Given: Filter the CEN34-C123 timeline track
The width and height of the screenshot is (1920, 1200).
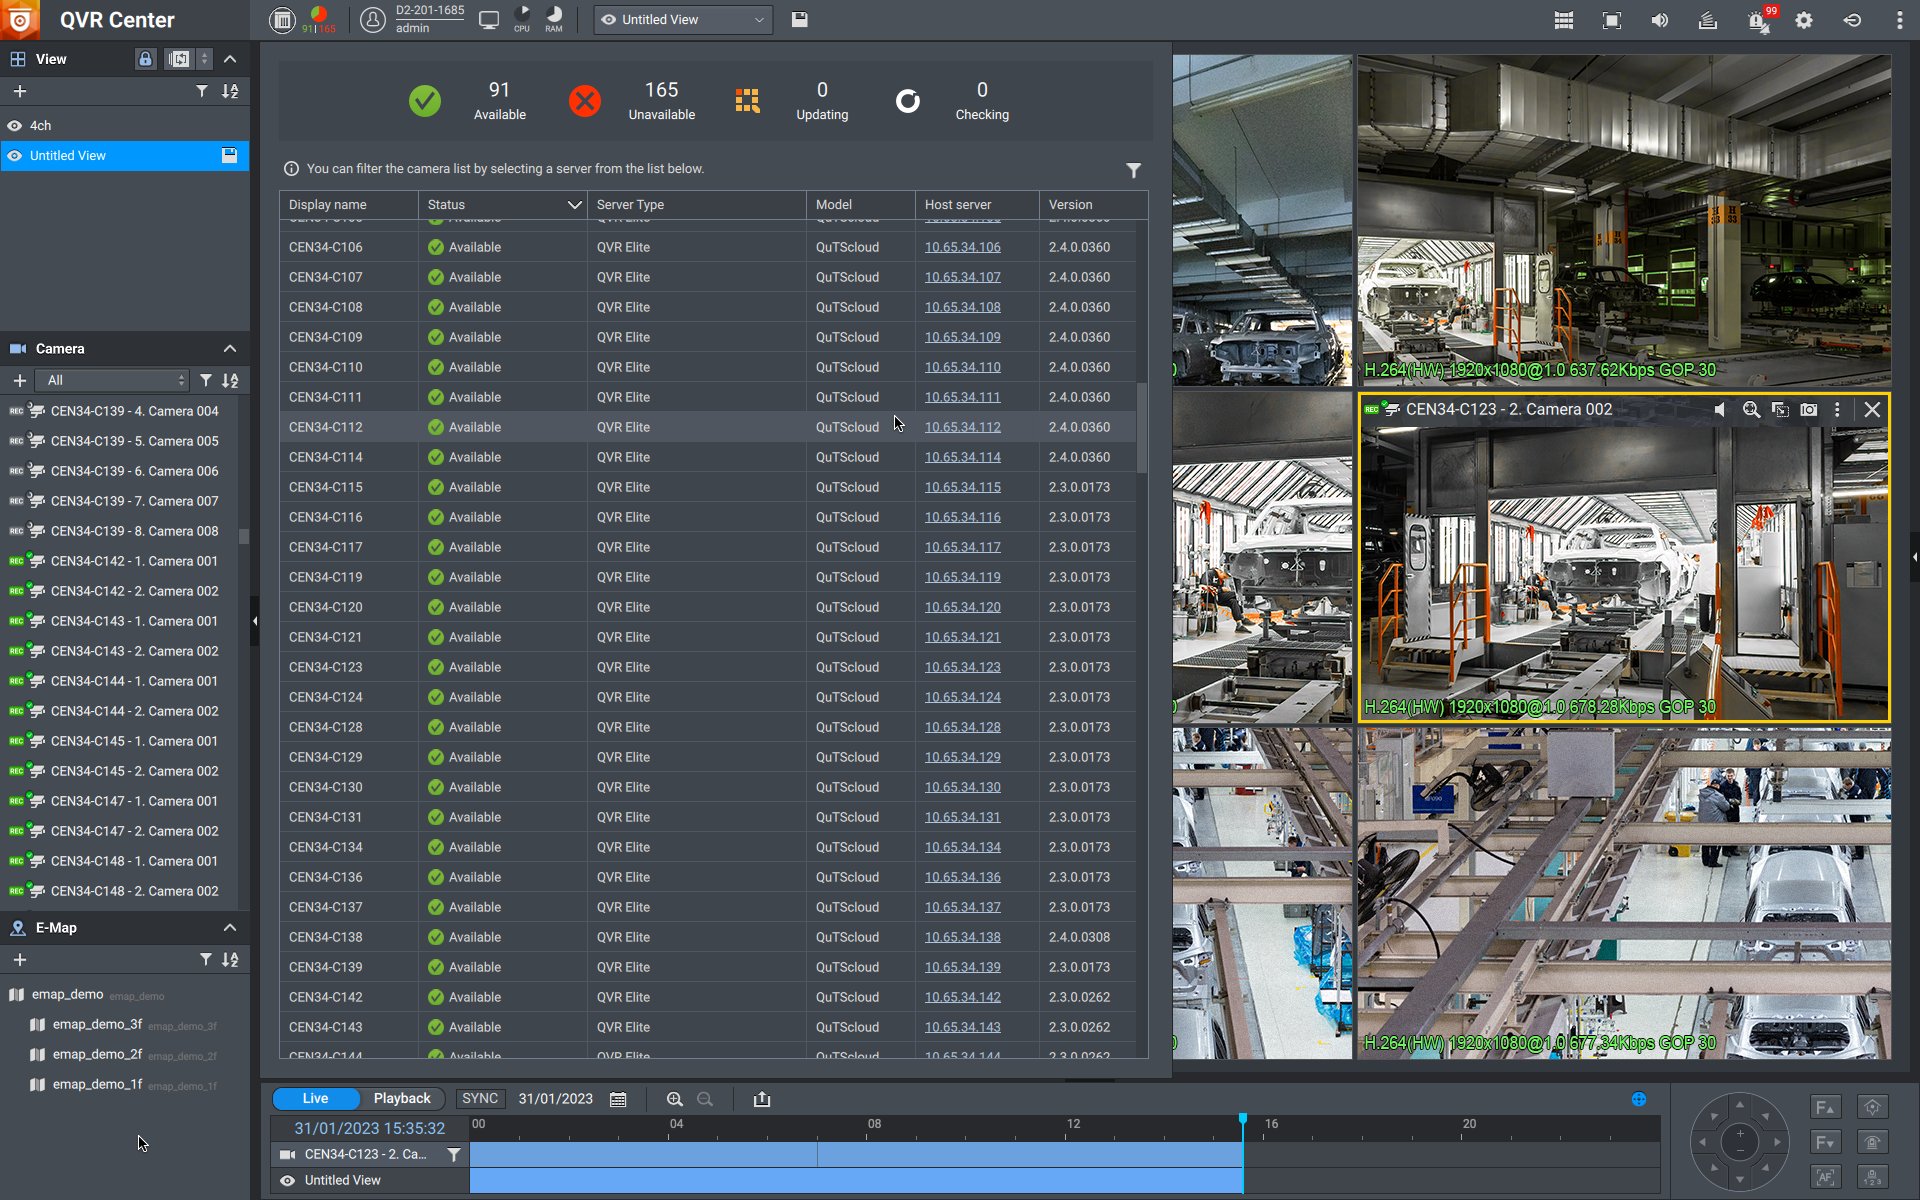Looking at the screenshot, I should (453, 1154).
